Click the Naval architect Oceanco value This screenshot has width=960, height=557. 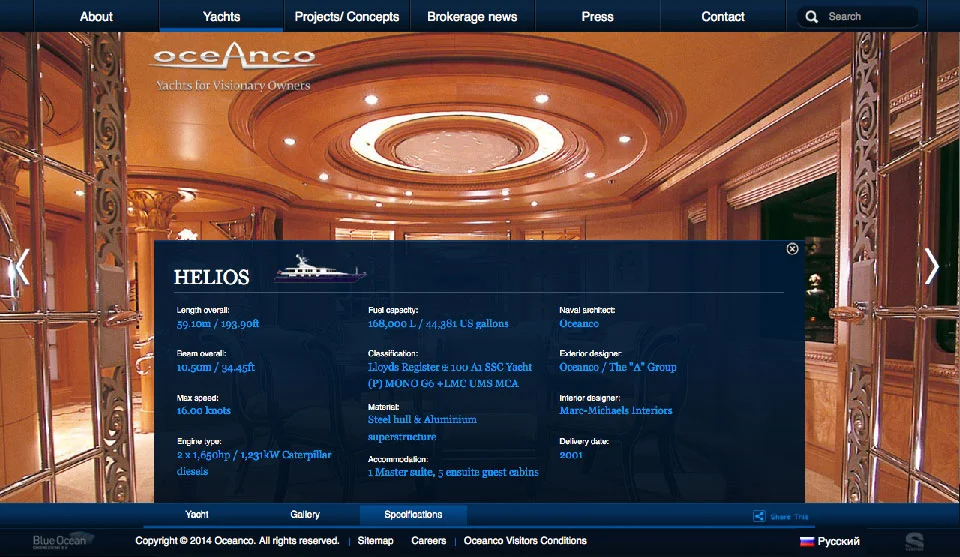(579, 324)
